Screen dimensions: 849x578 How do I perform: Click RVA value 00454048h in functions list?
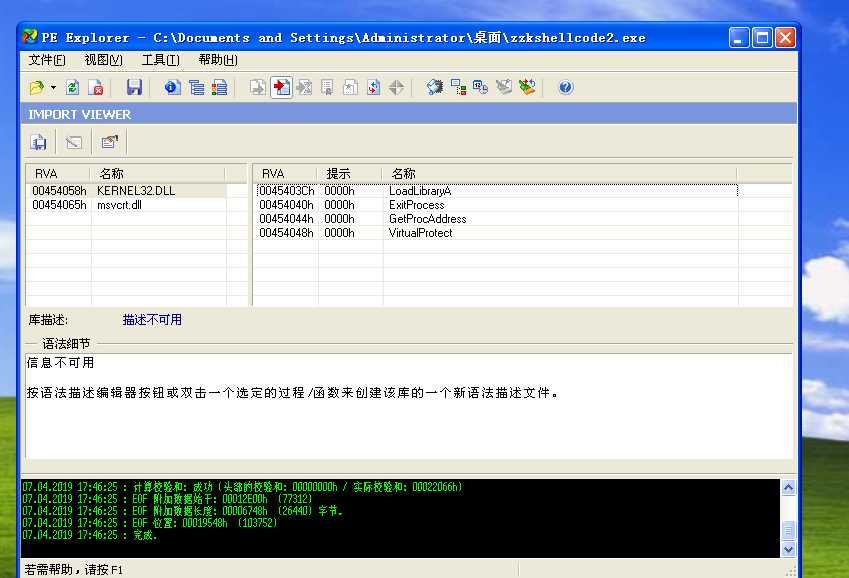tap(286, 233)
